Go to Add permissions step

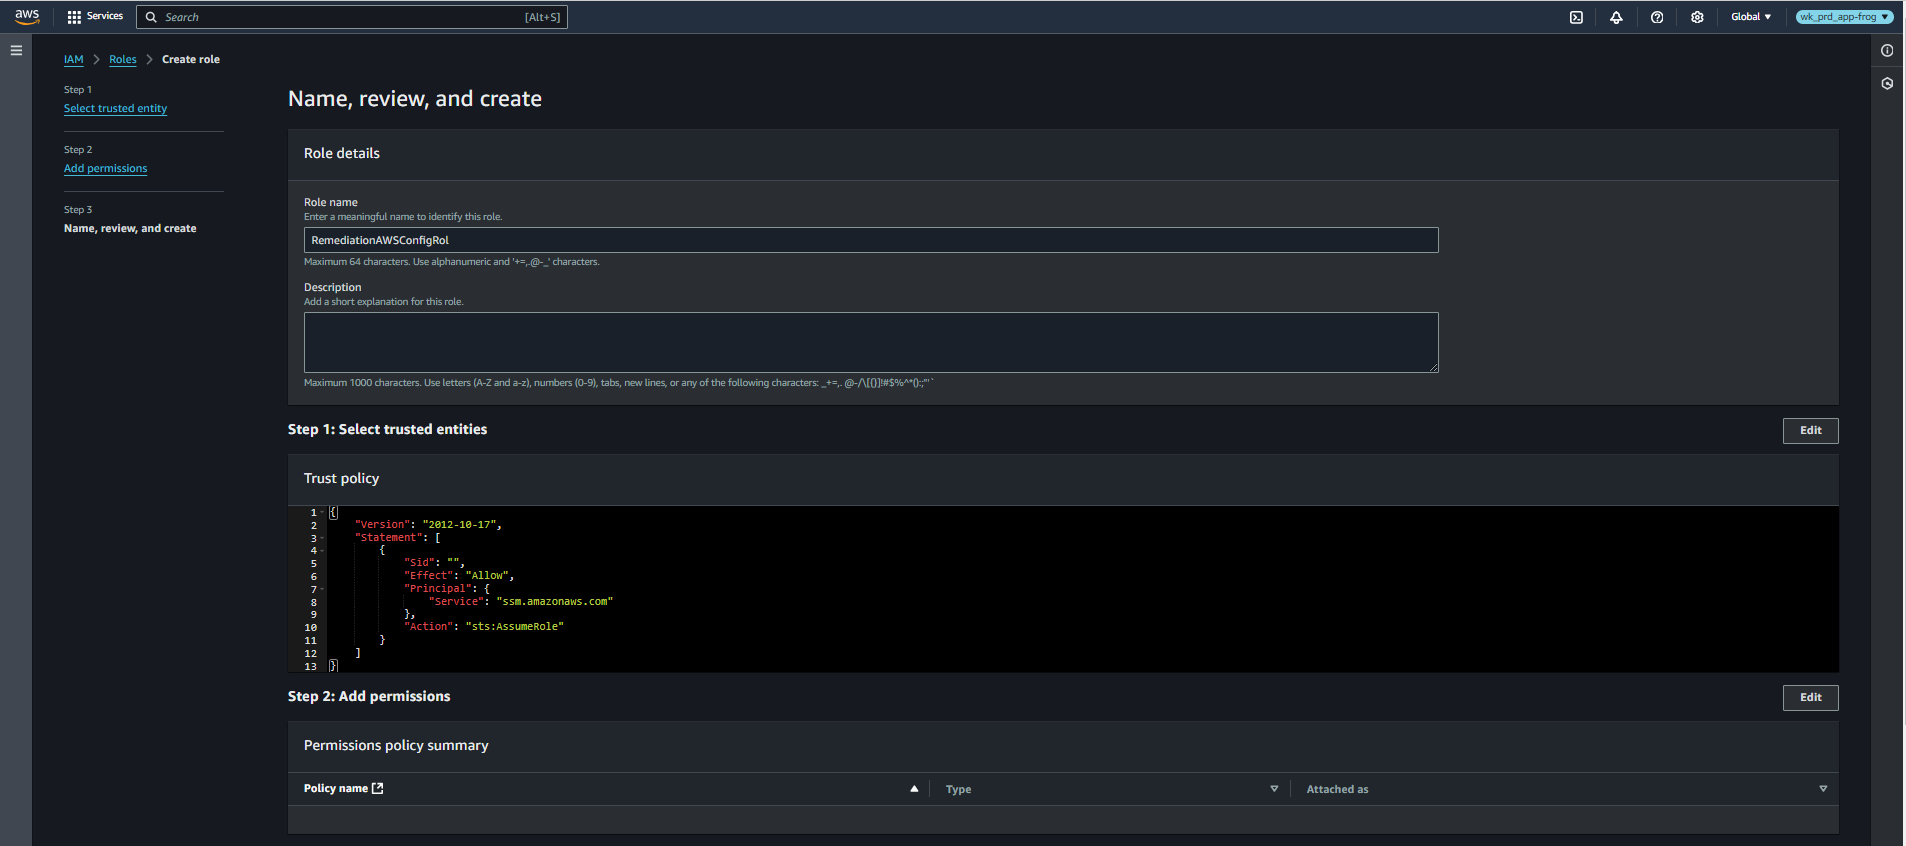pos(105,169)
